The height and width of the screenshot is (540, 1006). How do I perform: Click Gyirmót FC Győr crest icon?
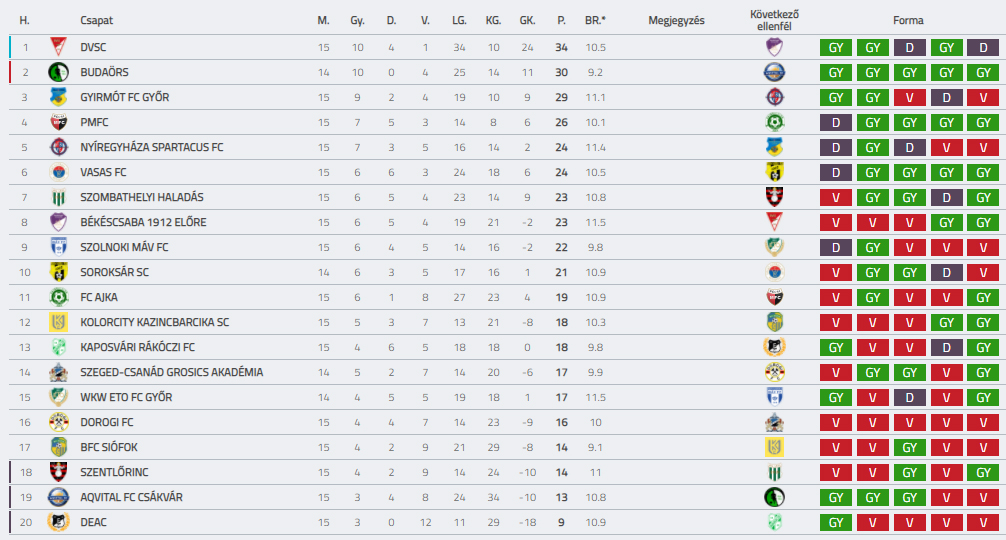pyautogui.click(x=58, y=97)
